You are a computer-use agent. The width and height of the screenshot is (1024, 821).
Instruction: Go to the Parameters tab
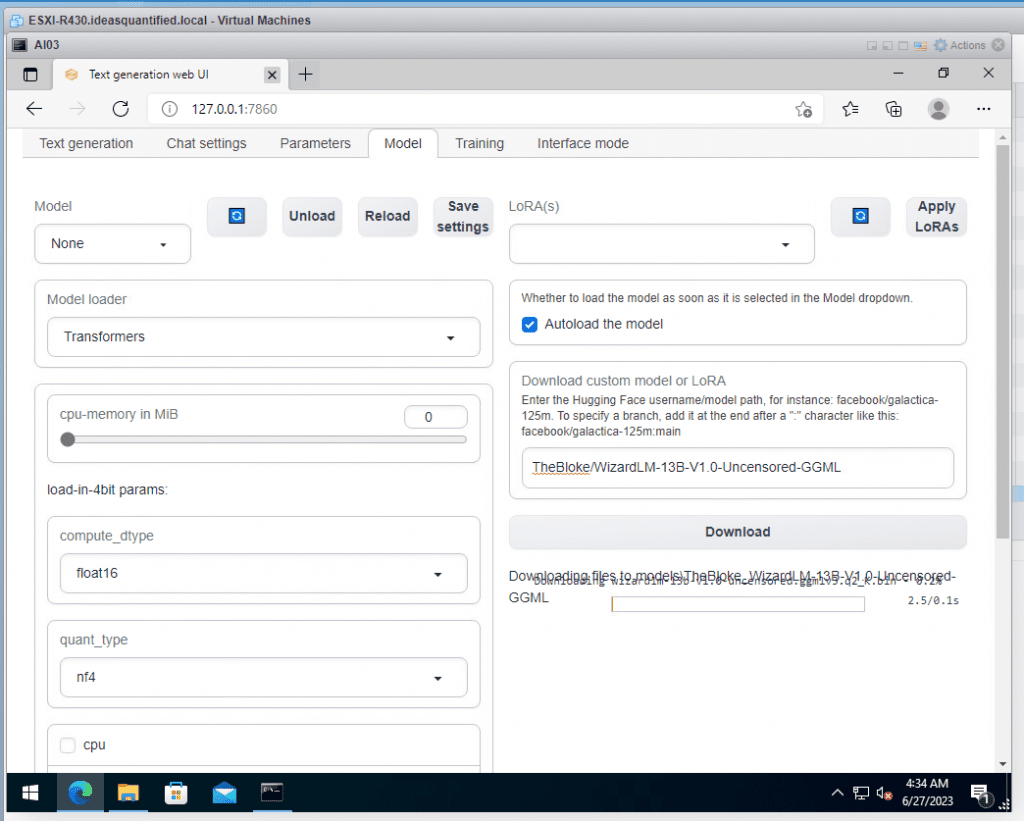pos(315,144)
